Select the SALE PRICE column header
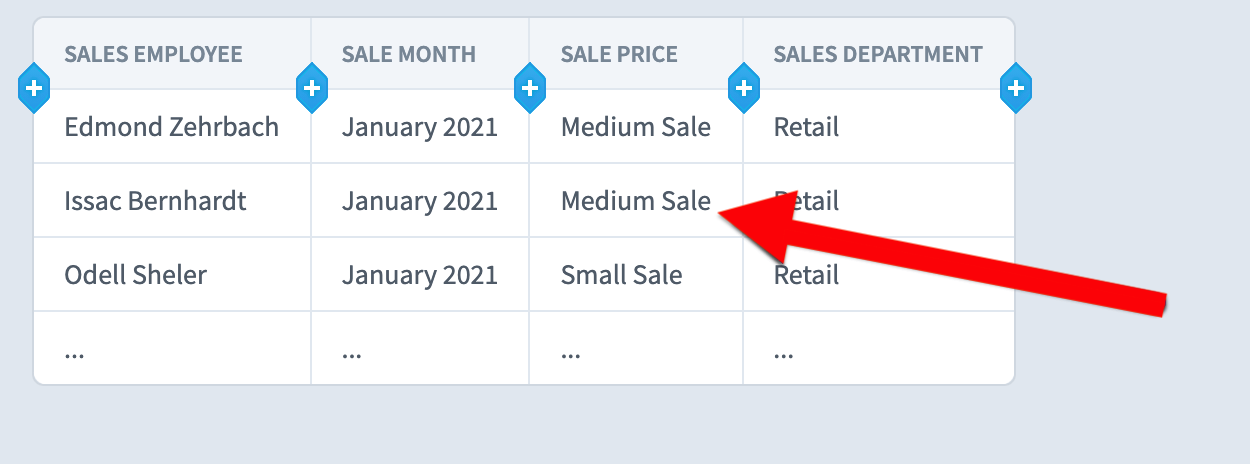 click(619, 54)
